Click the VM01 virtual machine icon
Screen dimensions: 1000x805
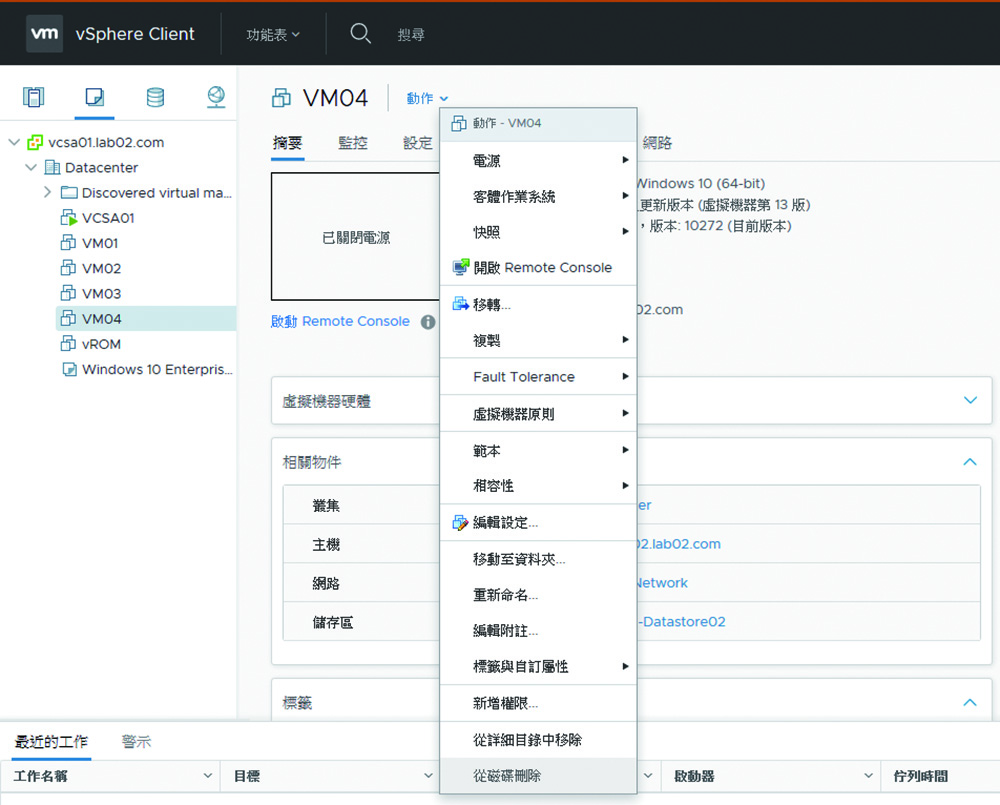click(x=68, y=243)
